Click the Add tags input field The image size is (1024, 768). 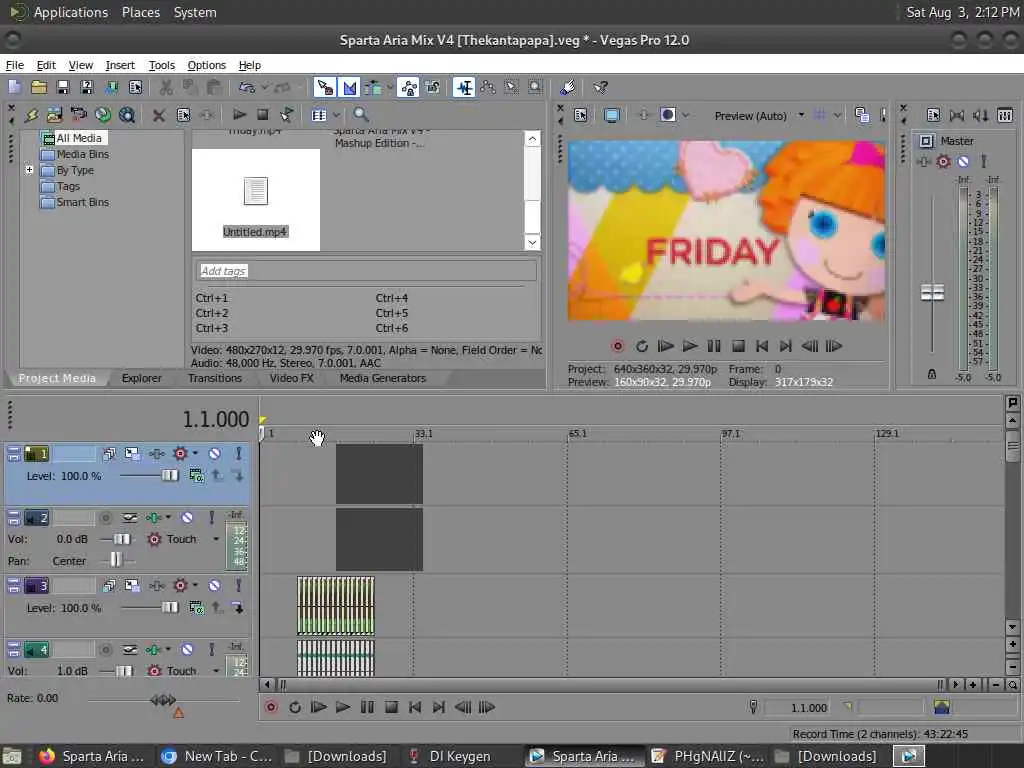366,270
